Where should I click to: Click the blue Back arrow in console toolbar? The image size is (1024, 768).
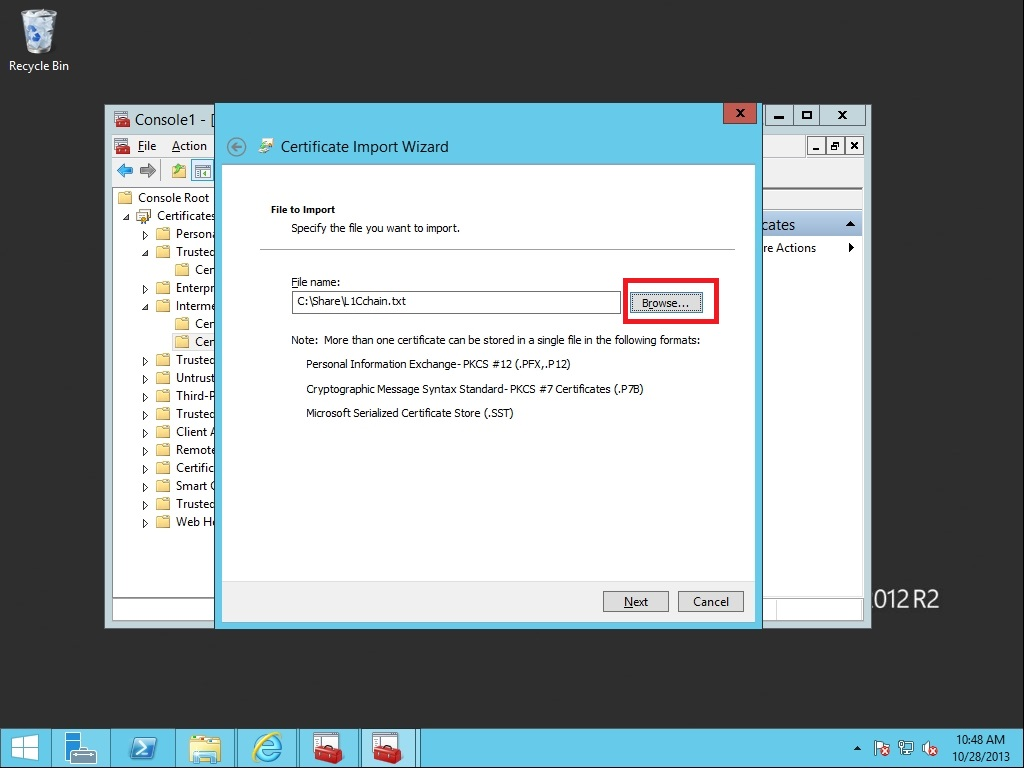125,171
